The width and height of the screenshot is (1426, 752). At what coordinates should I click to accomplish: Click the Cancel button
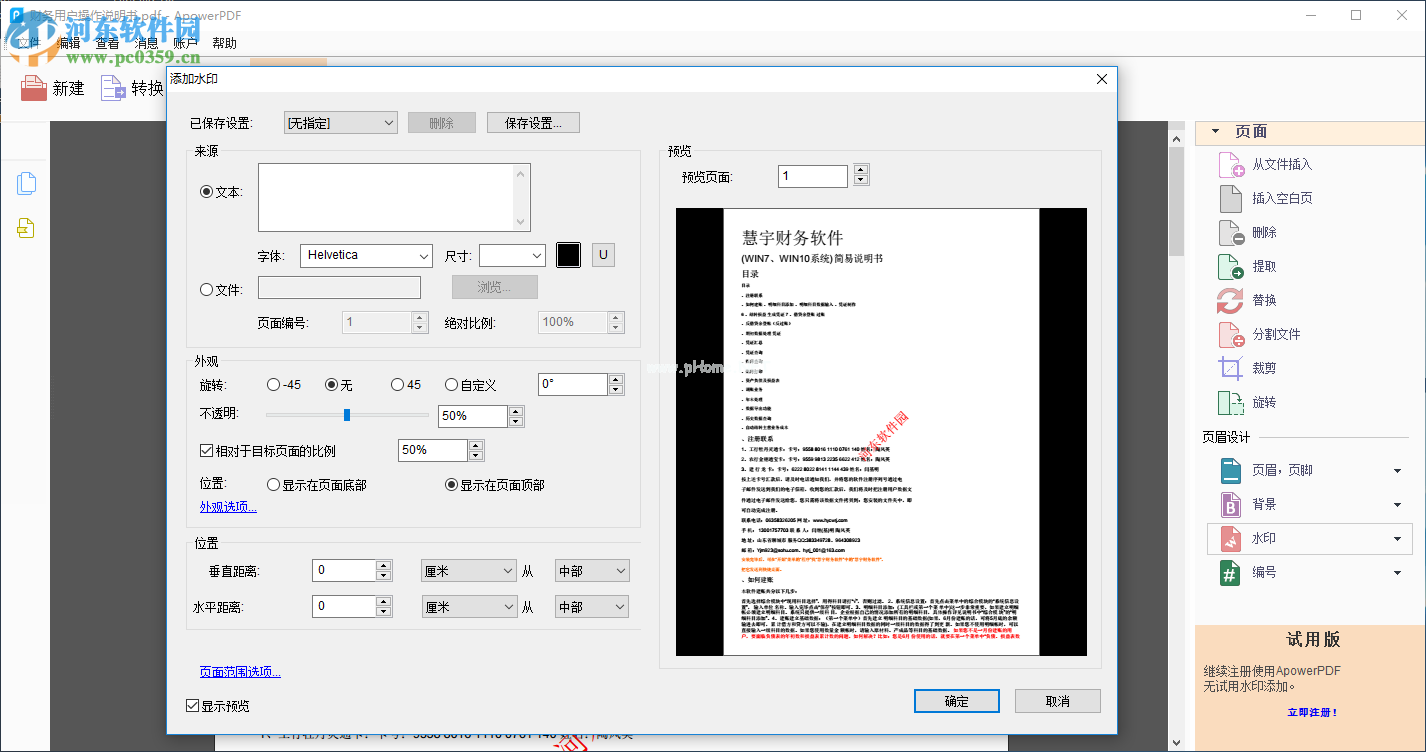pos(1058,701)
